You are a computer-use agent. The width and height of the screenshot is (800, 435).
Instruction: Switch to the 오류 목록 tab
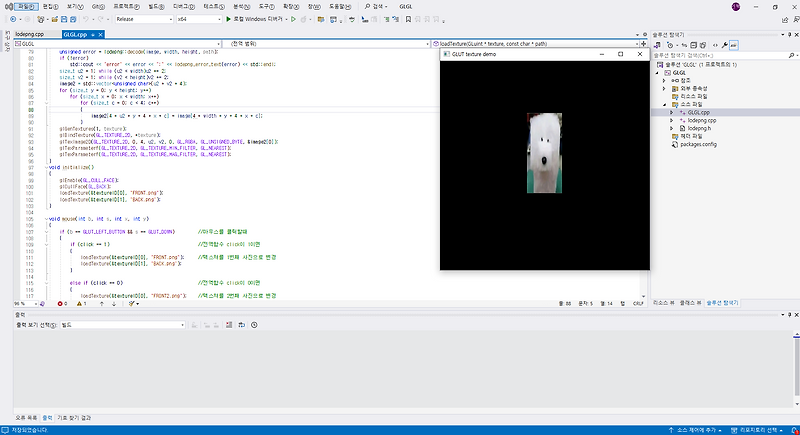coord(26,416)
